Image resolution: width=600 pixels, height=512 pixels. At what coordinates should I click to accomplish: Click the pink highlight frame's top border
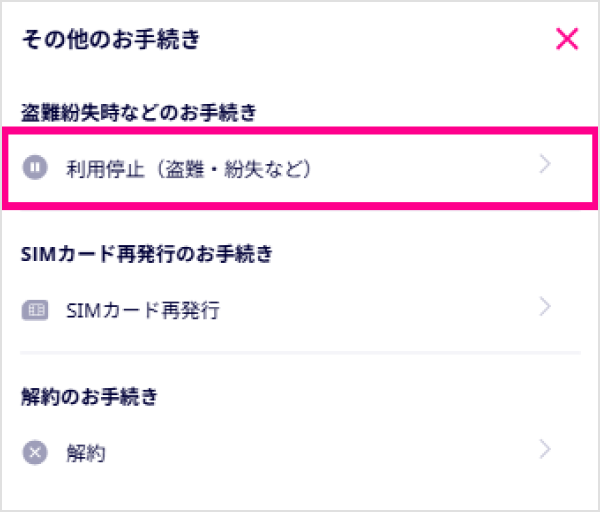(300, 130)
